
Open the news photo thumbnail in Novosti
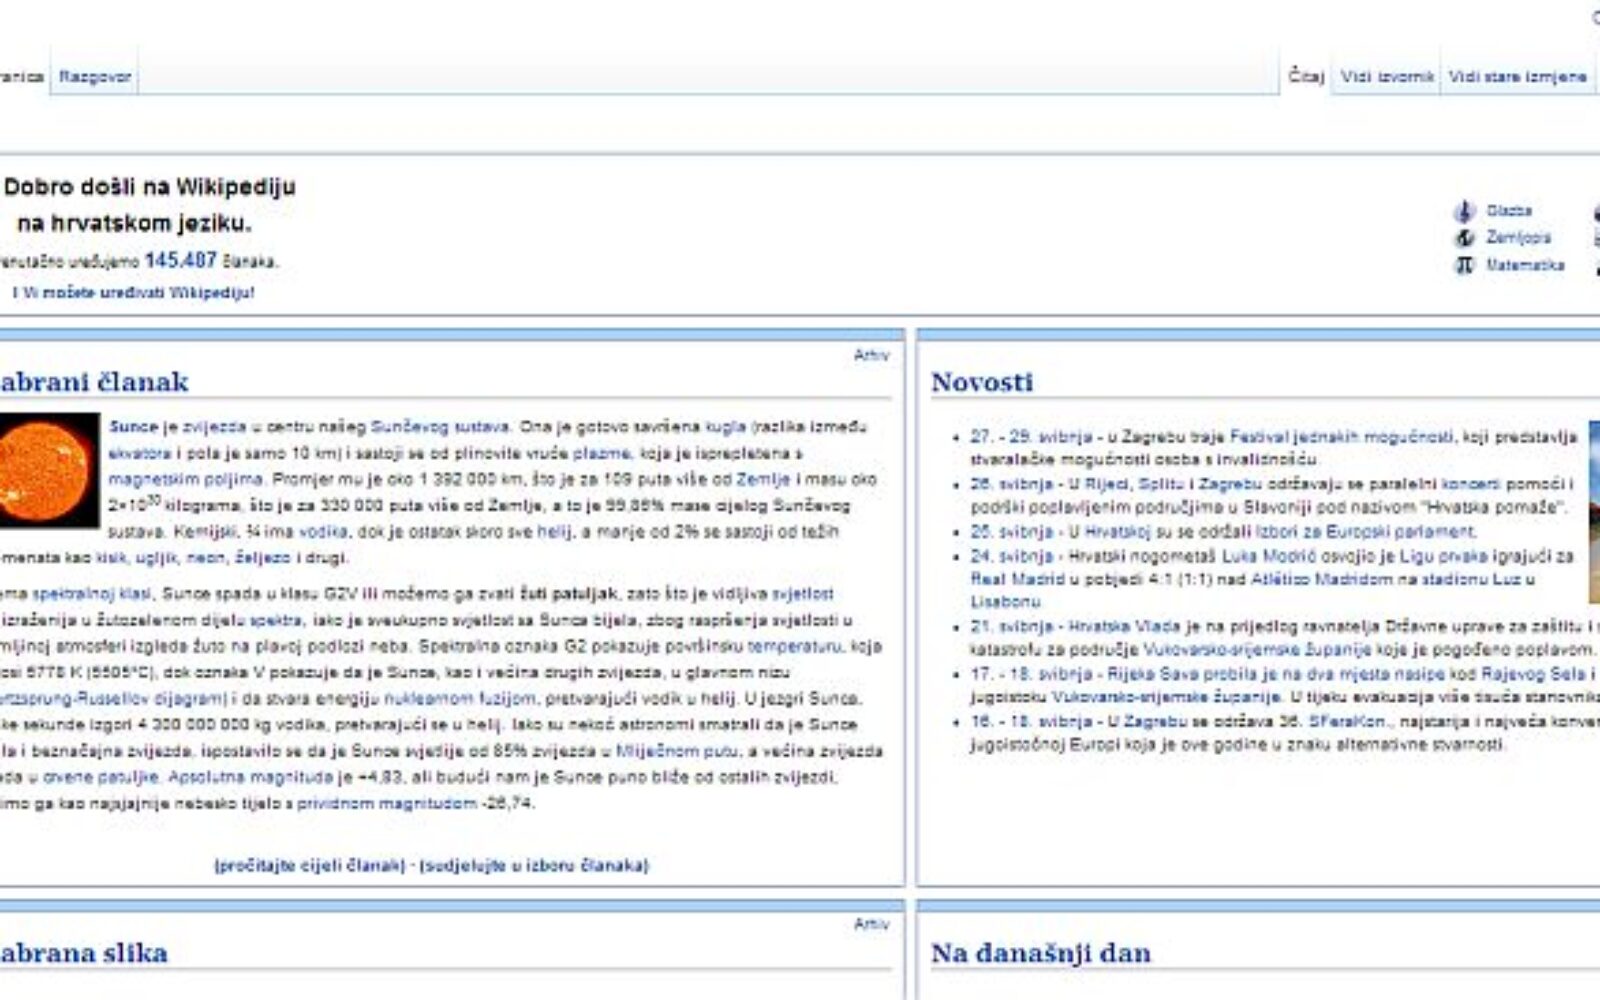[1594, 512]
